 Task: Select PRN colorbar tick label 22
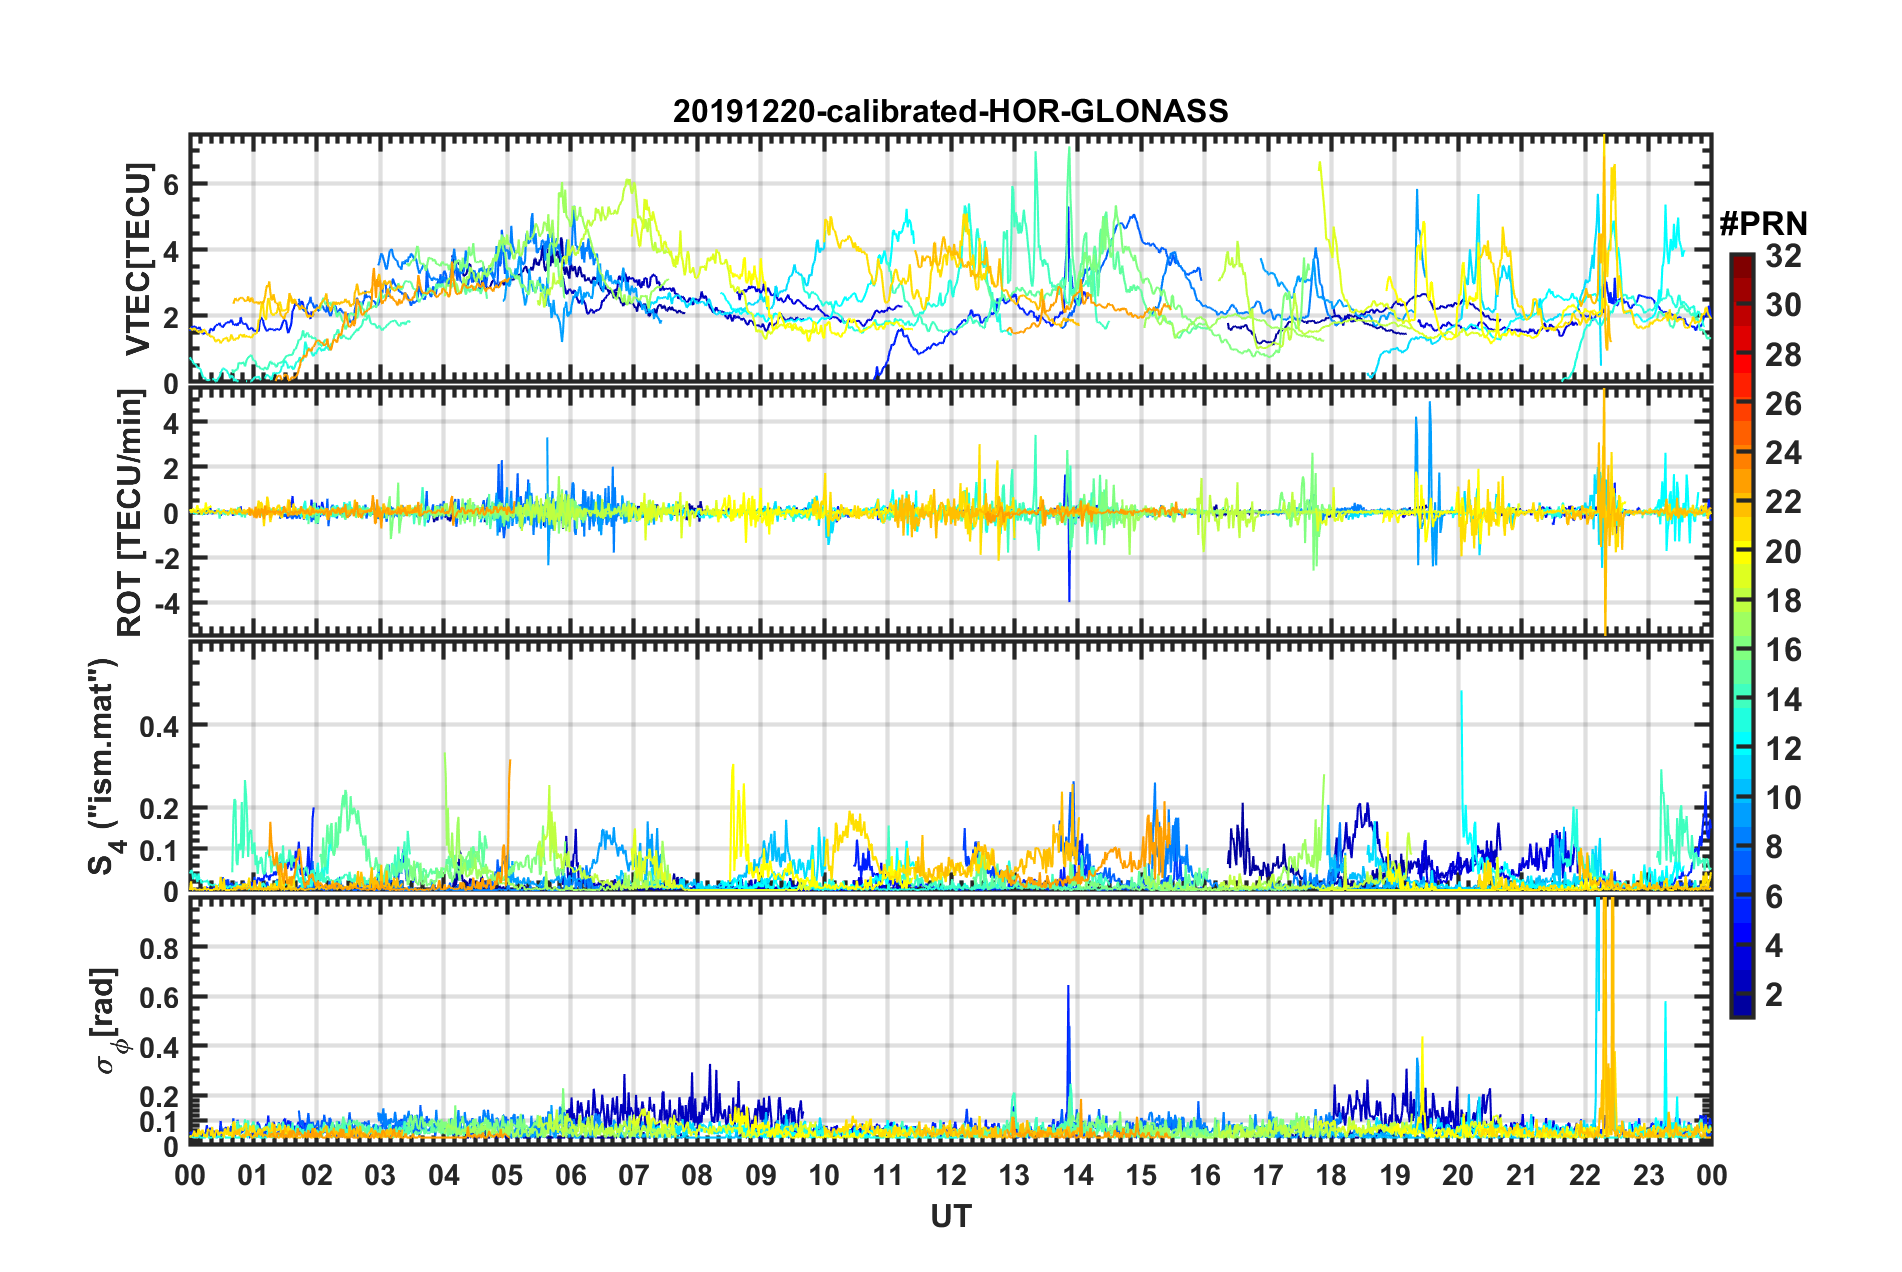(x=1783, y=502)
